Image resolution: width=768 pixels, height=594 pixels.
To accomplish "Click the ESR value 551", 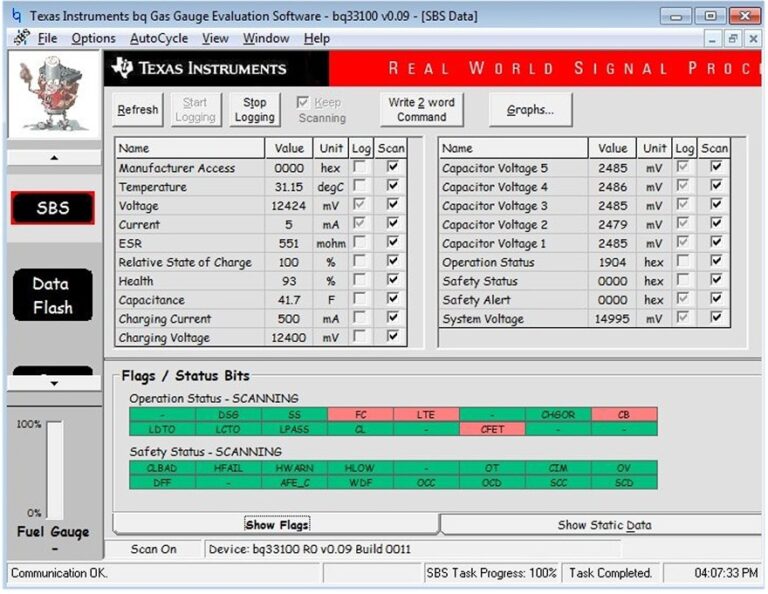I will [x=288, y=243].
